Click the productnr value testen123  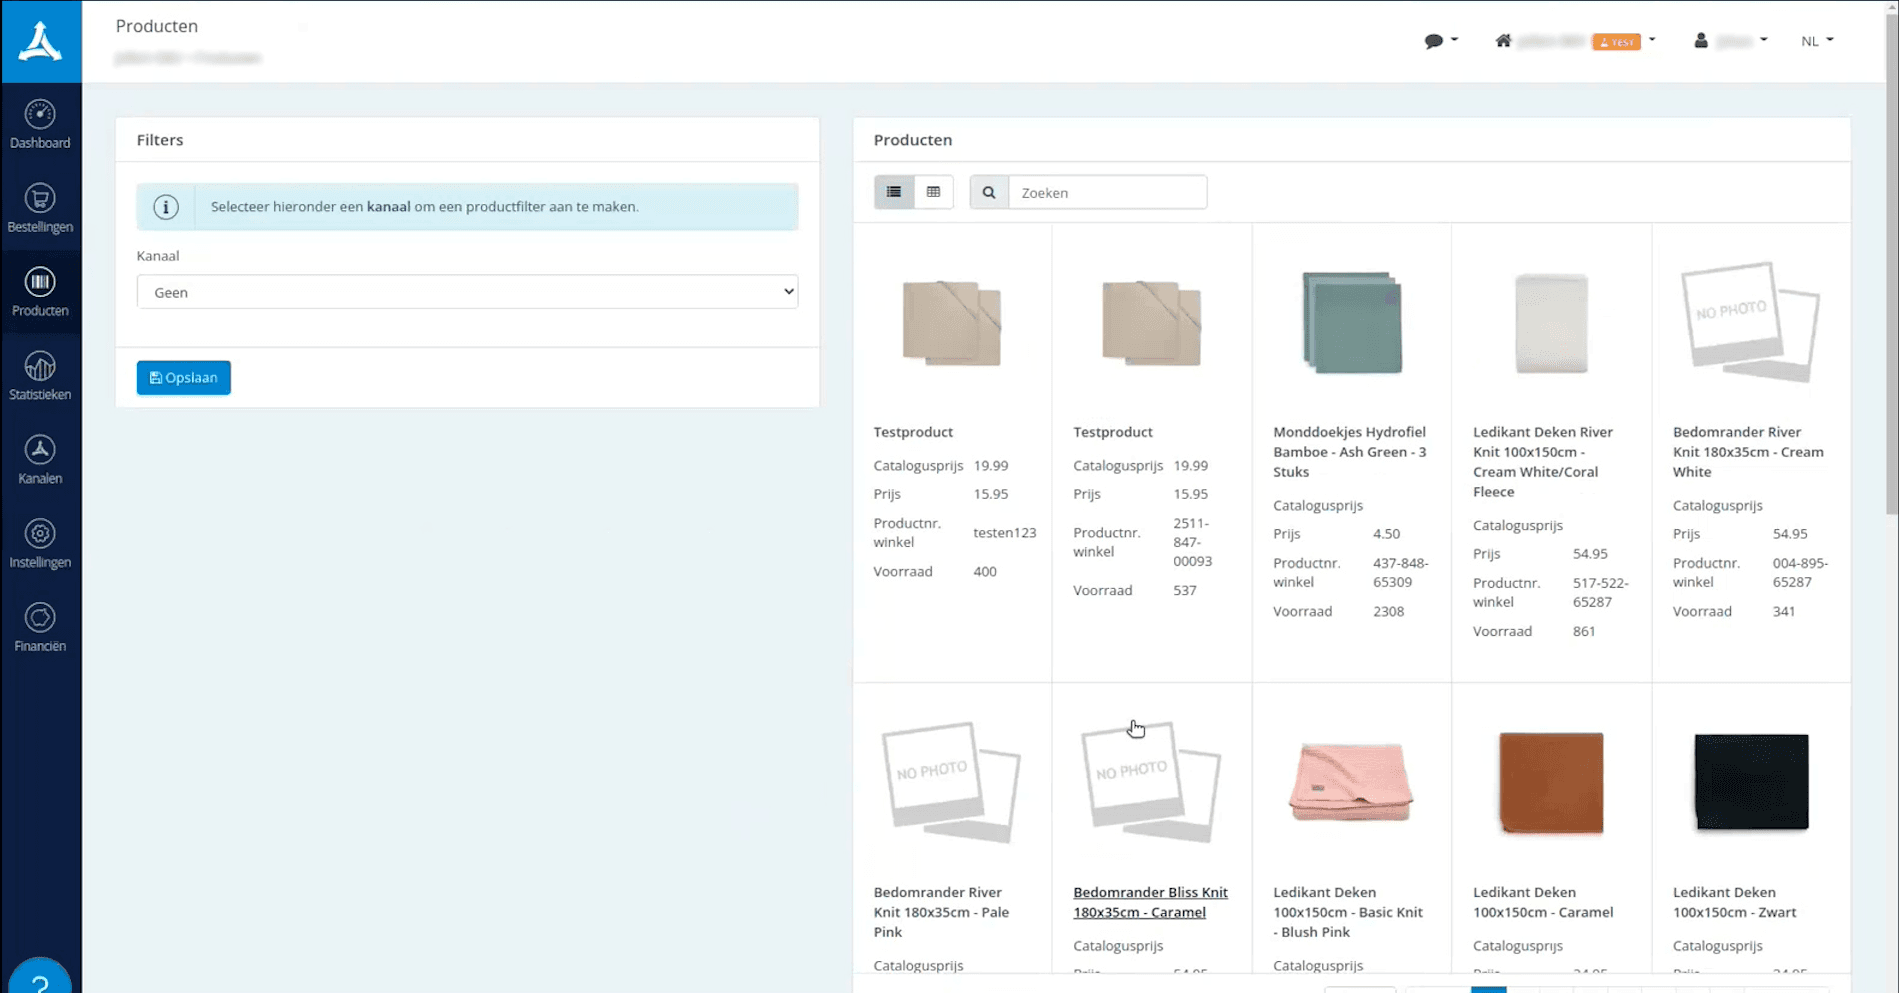point(1004,533)
